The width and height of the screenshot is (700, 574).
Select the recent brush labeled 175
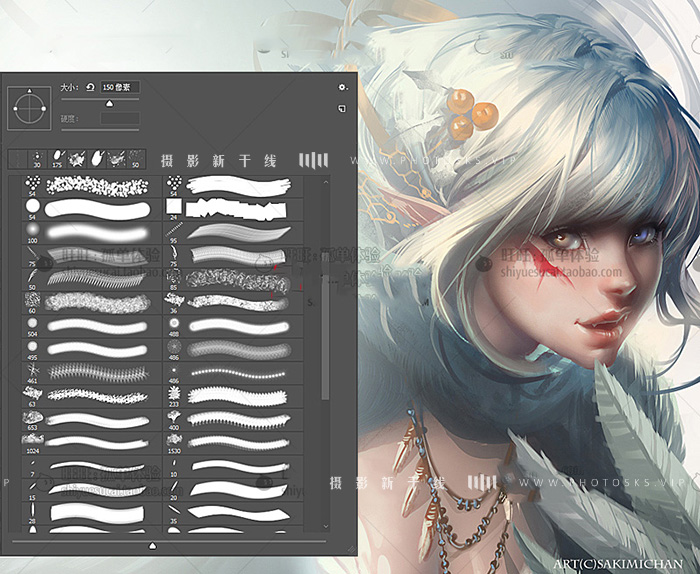[57, 159]
